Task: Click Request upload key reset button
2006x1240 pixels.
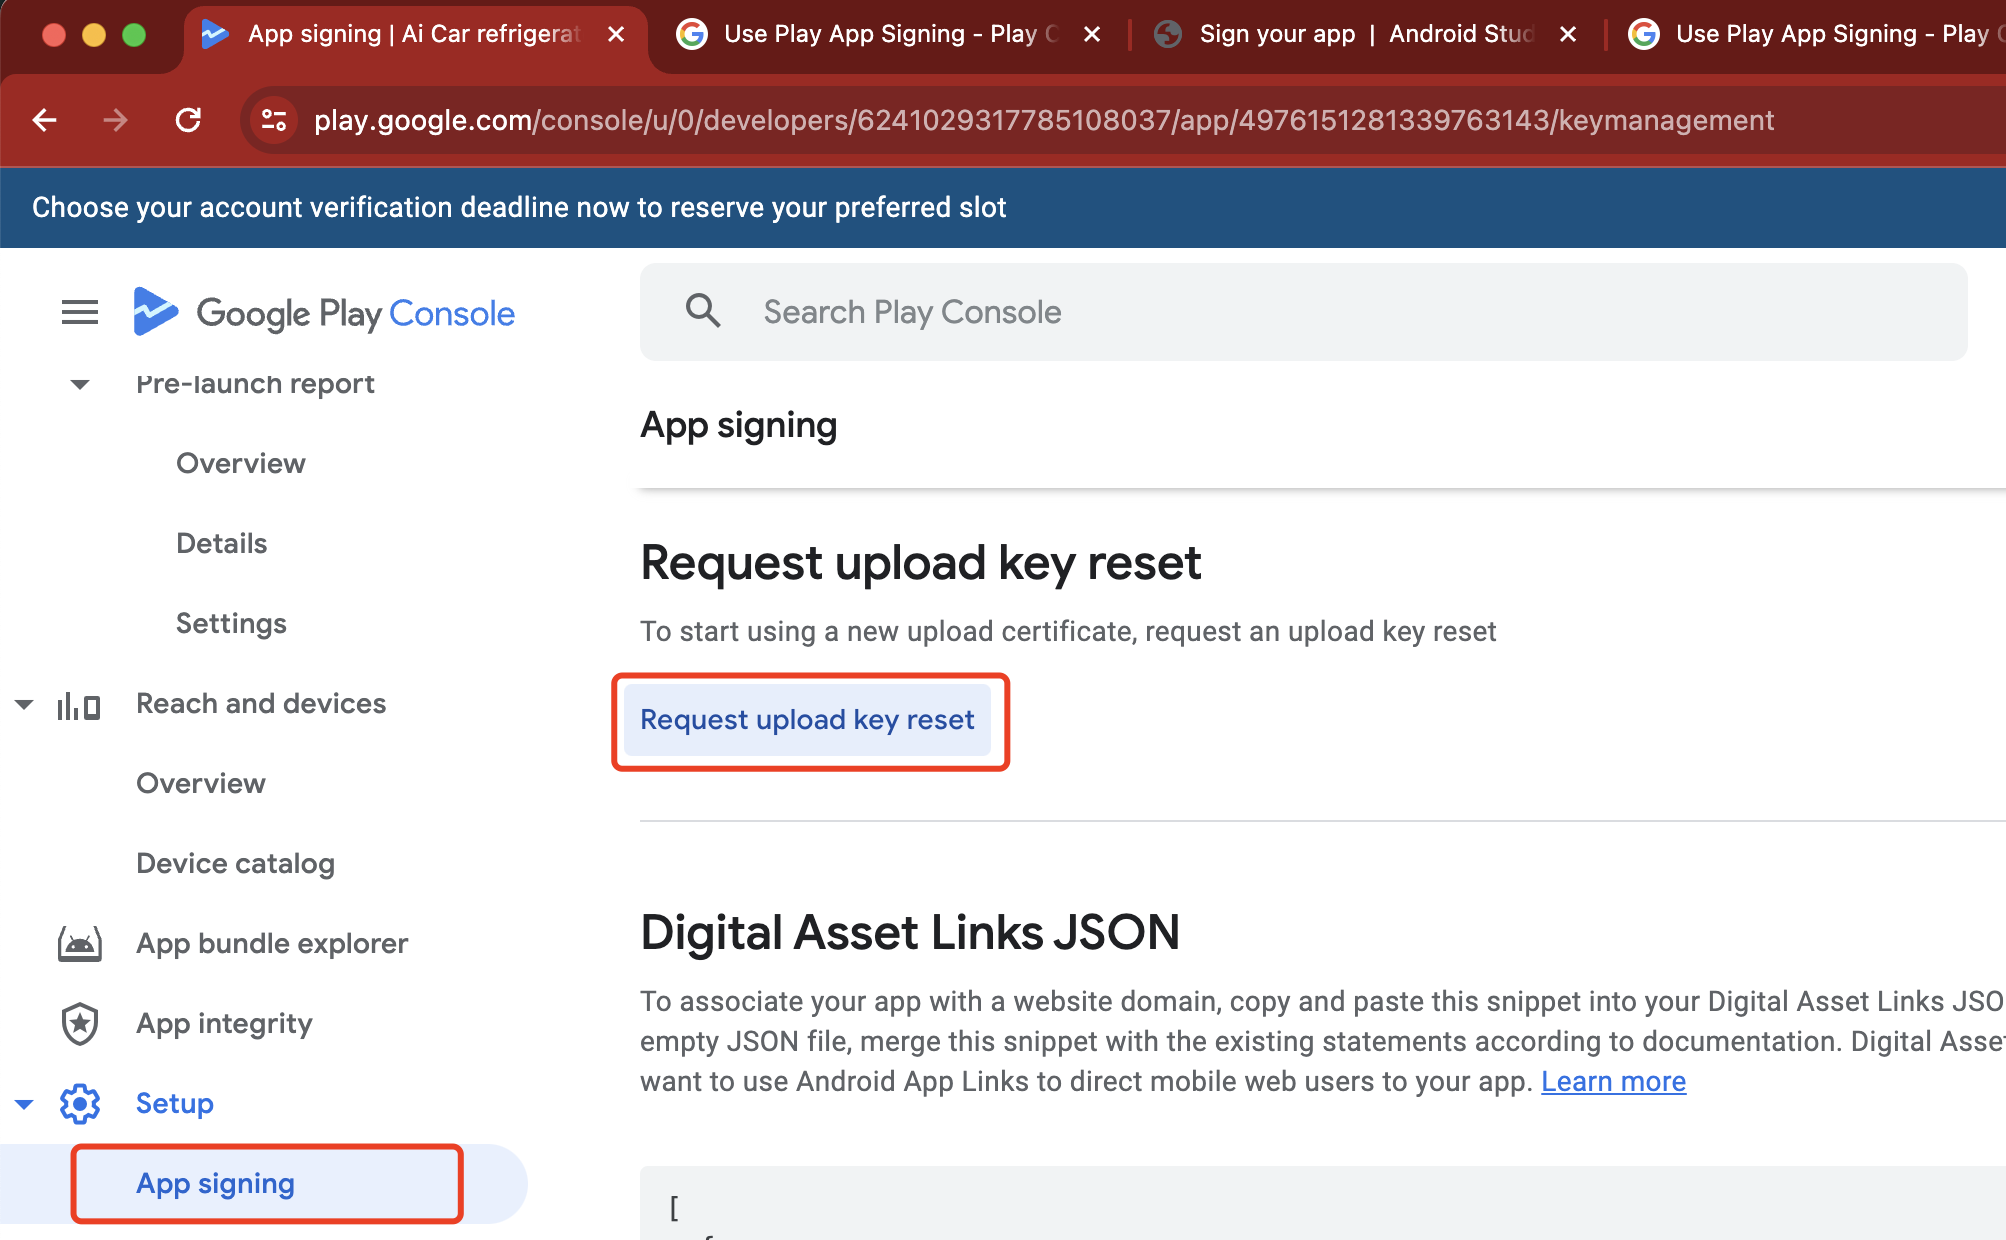Action: (807, 720)
